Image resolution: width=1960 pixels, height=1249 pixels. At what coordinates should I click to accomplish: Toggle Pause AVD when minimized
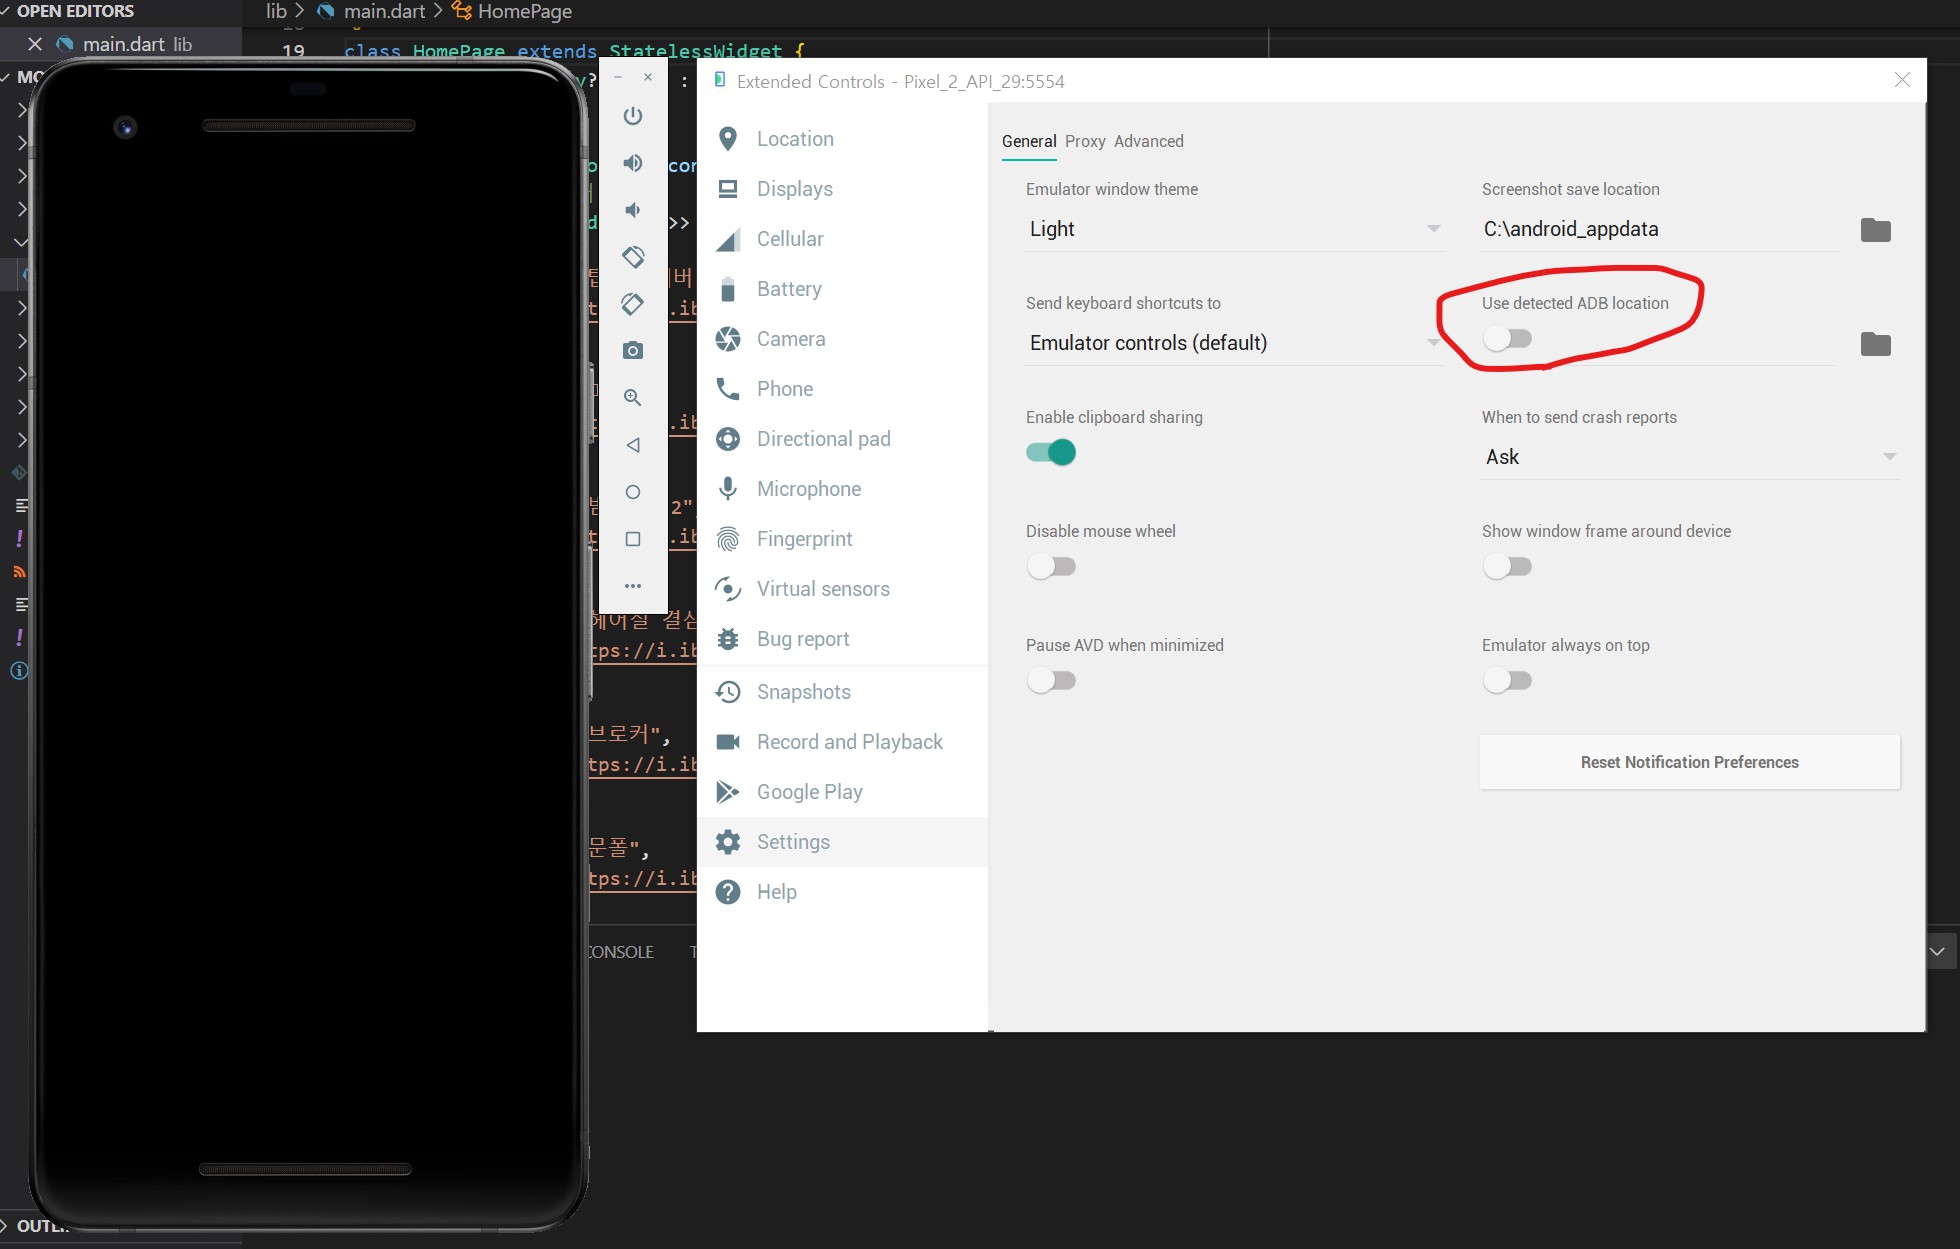(1051, 680)
